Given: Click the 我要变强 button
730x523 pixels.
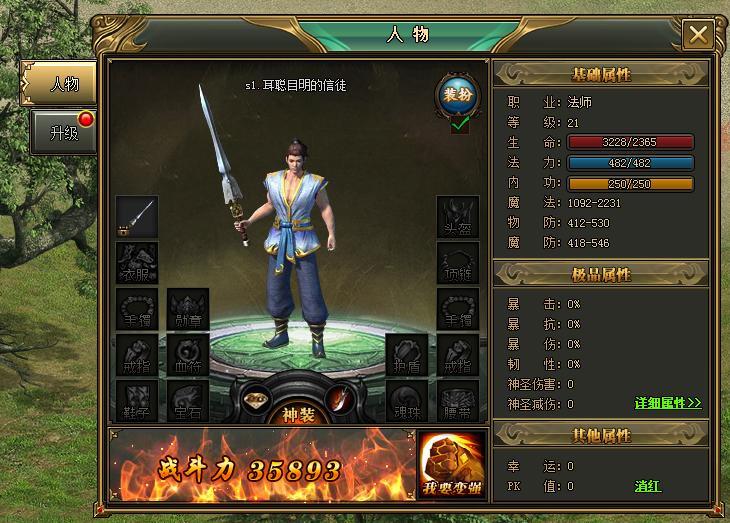Looking at the screenshot, I should [x=452, y=466].
